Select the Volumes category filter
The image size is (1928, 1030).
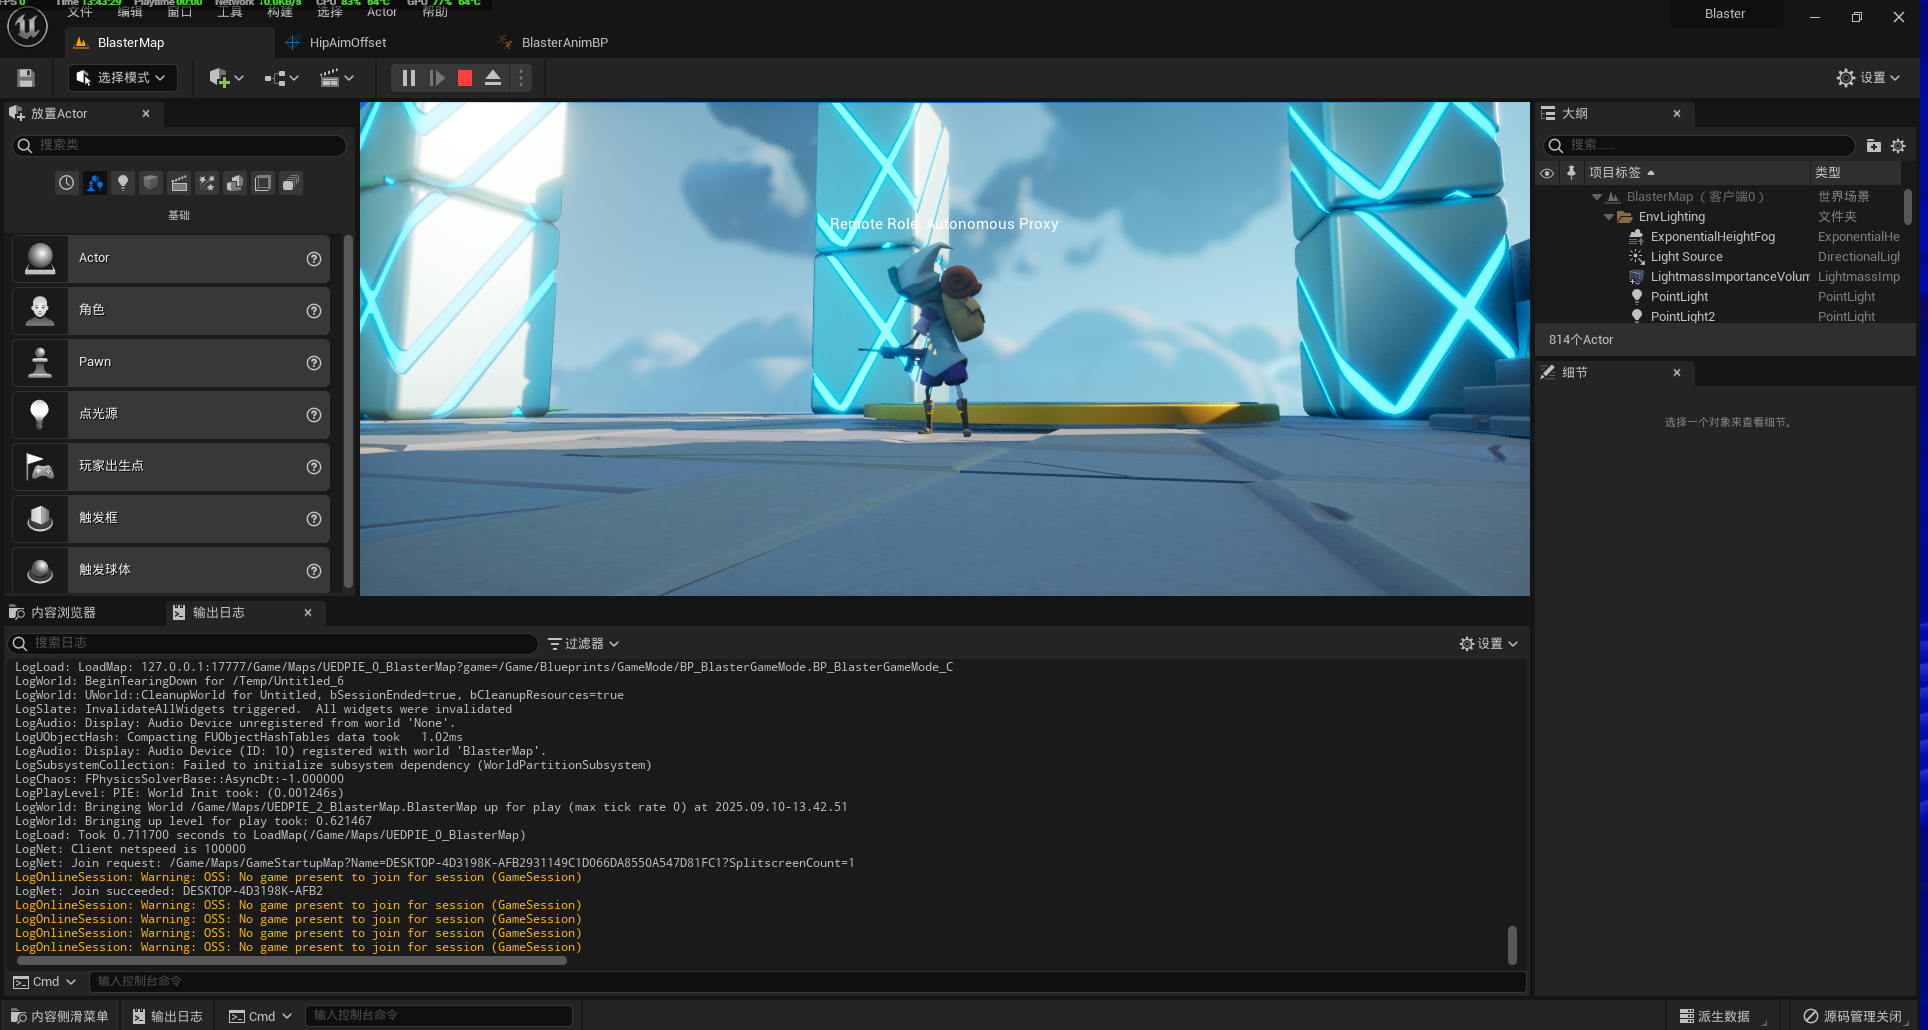pos(263,183)
